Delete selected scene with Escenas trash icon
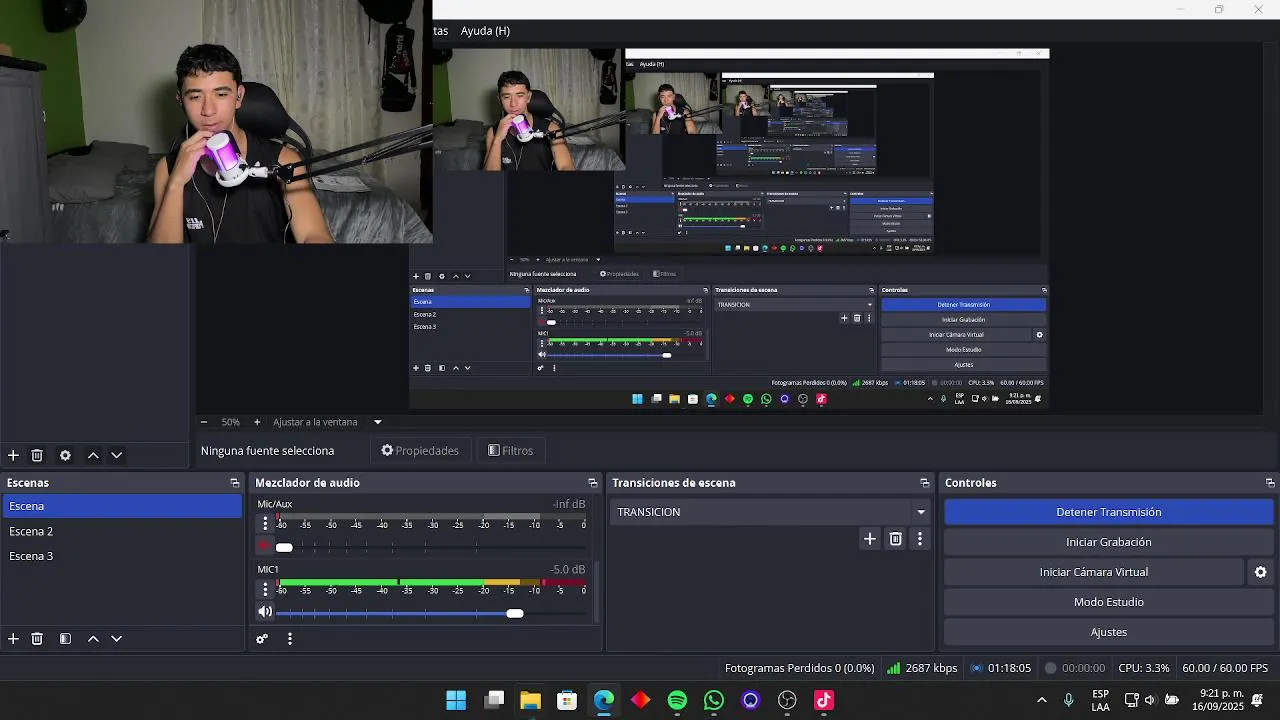This screenshot has height=720, width=1280. (x=37, y=638)
